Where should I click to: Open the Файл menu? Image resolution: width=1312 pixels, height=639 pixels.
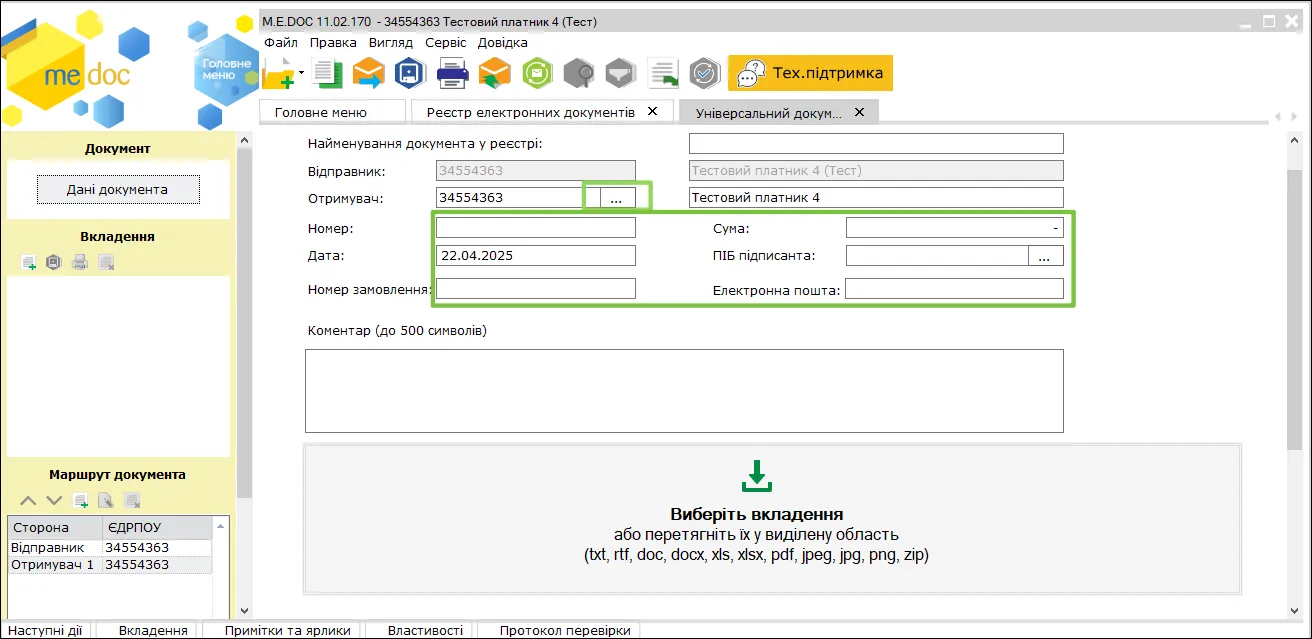point(281,43)
